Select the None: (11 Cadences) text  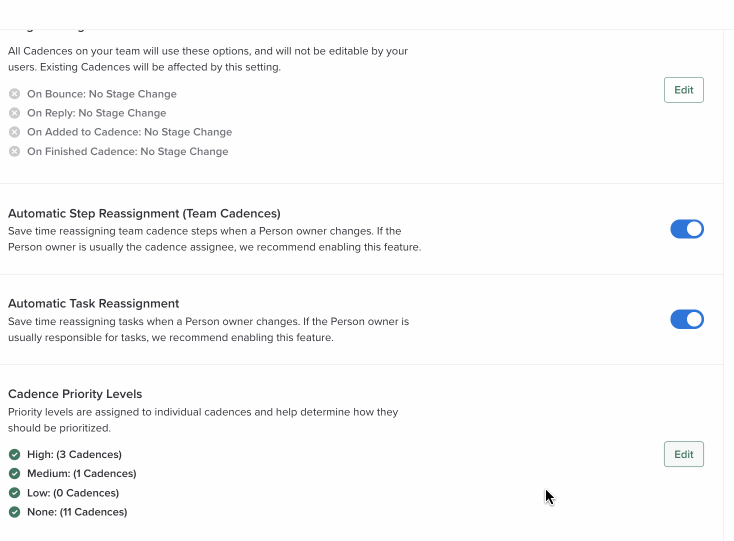coord(77,512)
